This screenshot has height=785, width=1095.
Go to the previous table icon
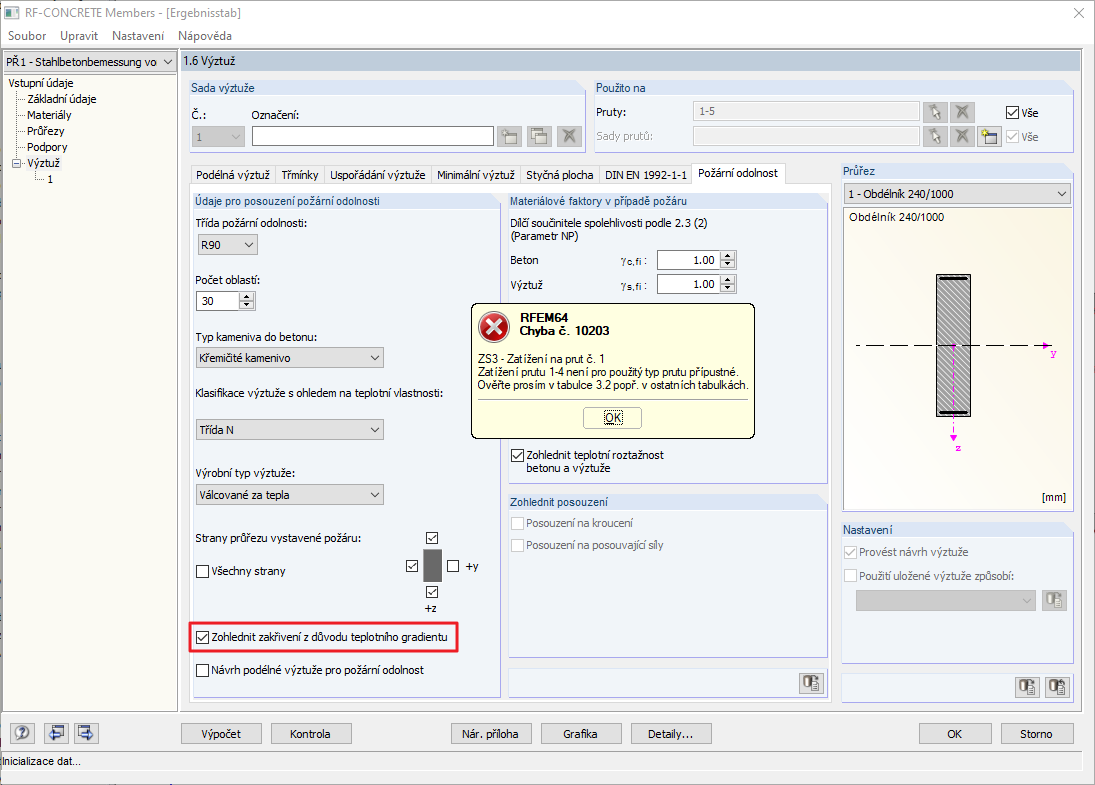click(56, 733)
